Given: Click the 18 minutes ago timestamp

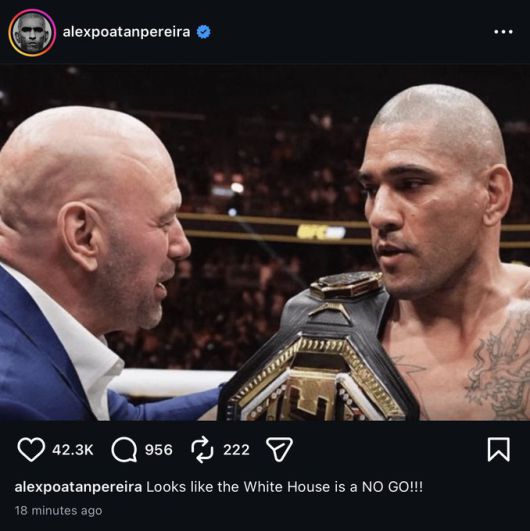Looking at the screenshot, I should (x=58, y=510).
